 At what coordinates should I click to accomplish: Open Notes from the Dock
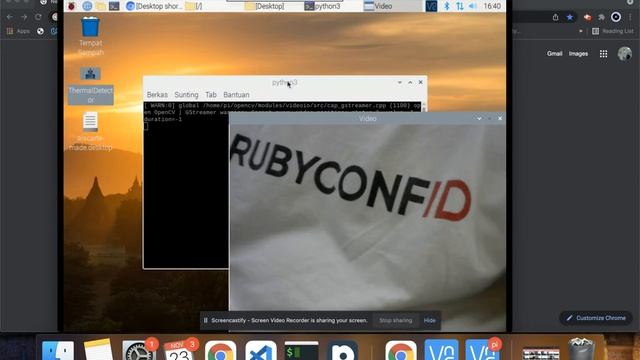tap(98, 350)
